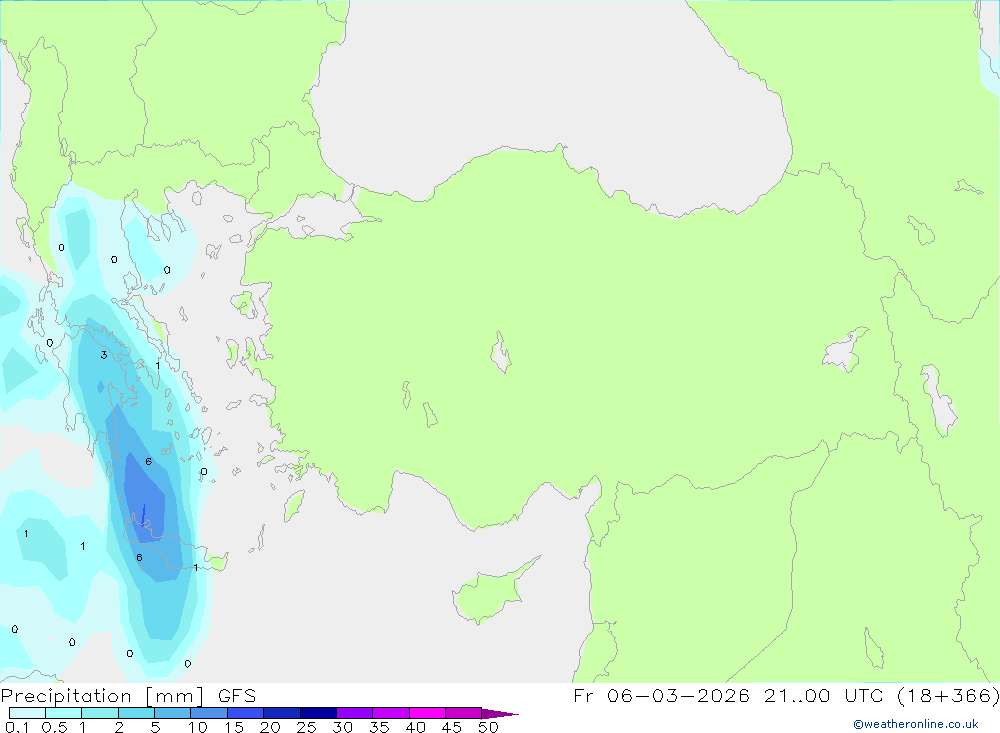The image size is (1000, 733).
Task: Pick the 10 to 15 mm legend swatch
Action: click(209, 713)
